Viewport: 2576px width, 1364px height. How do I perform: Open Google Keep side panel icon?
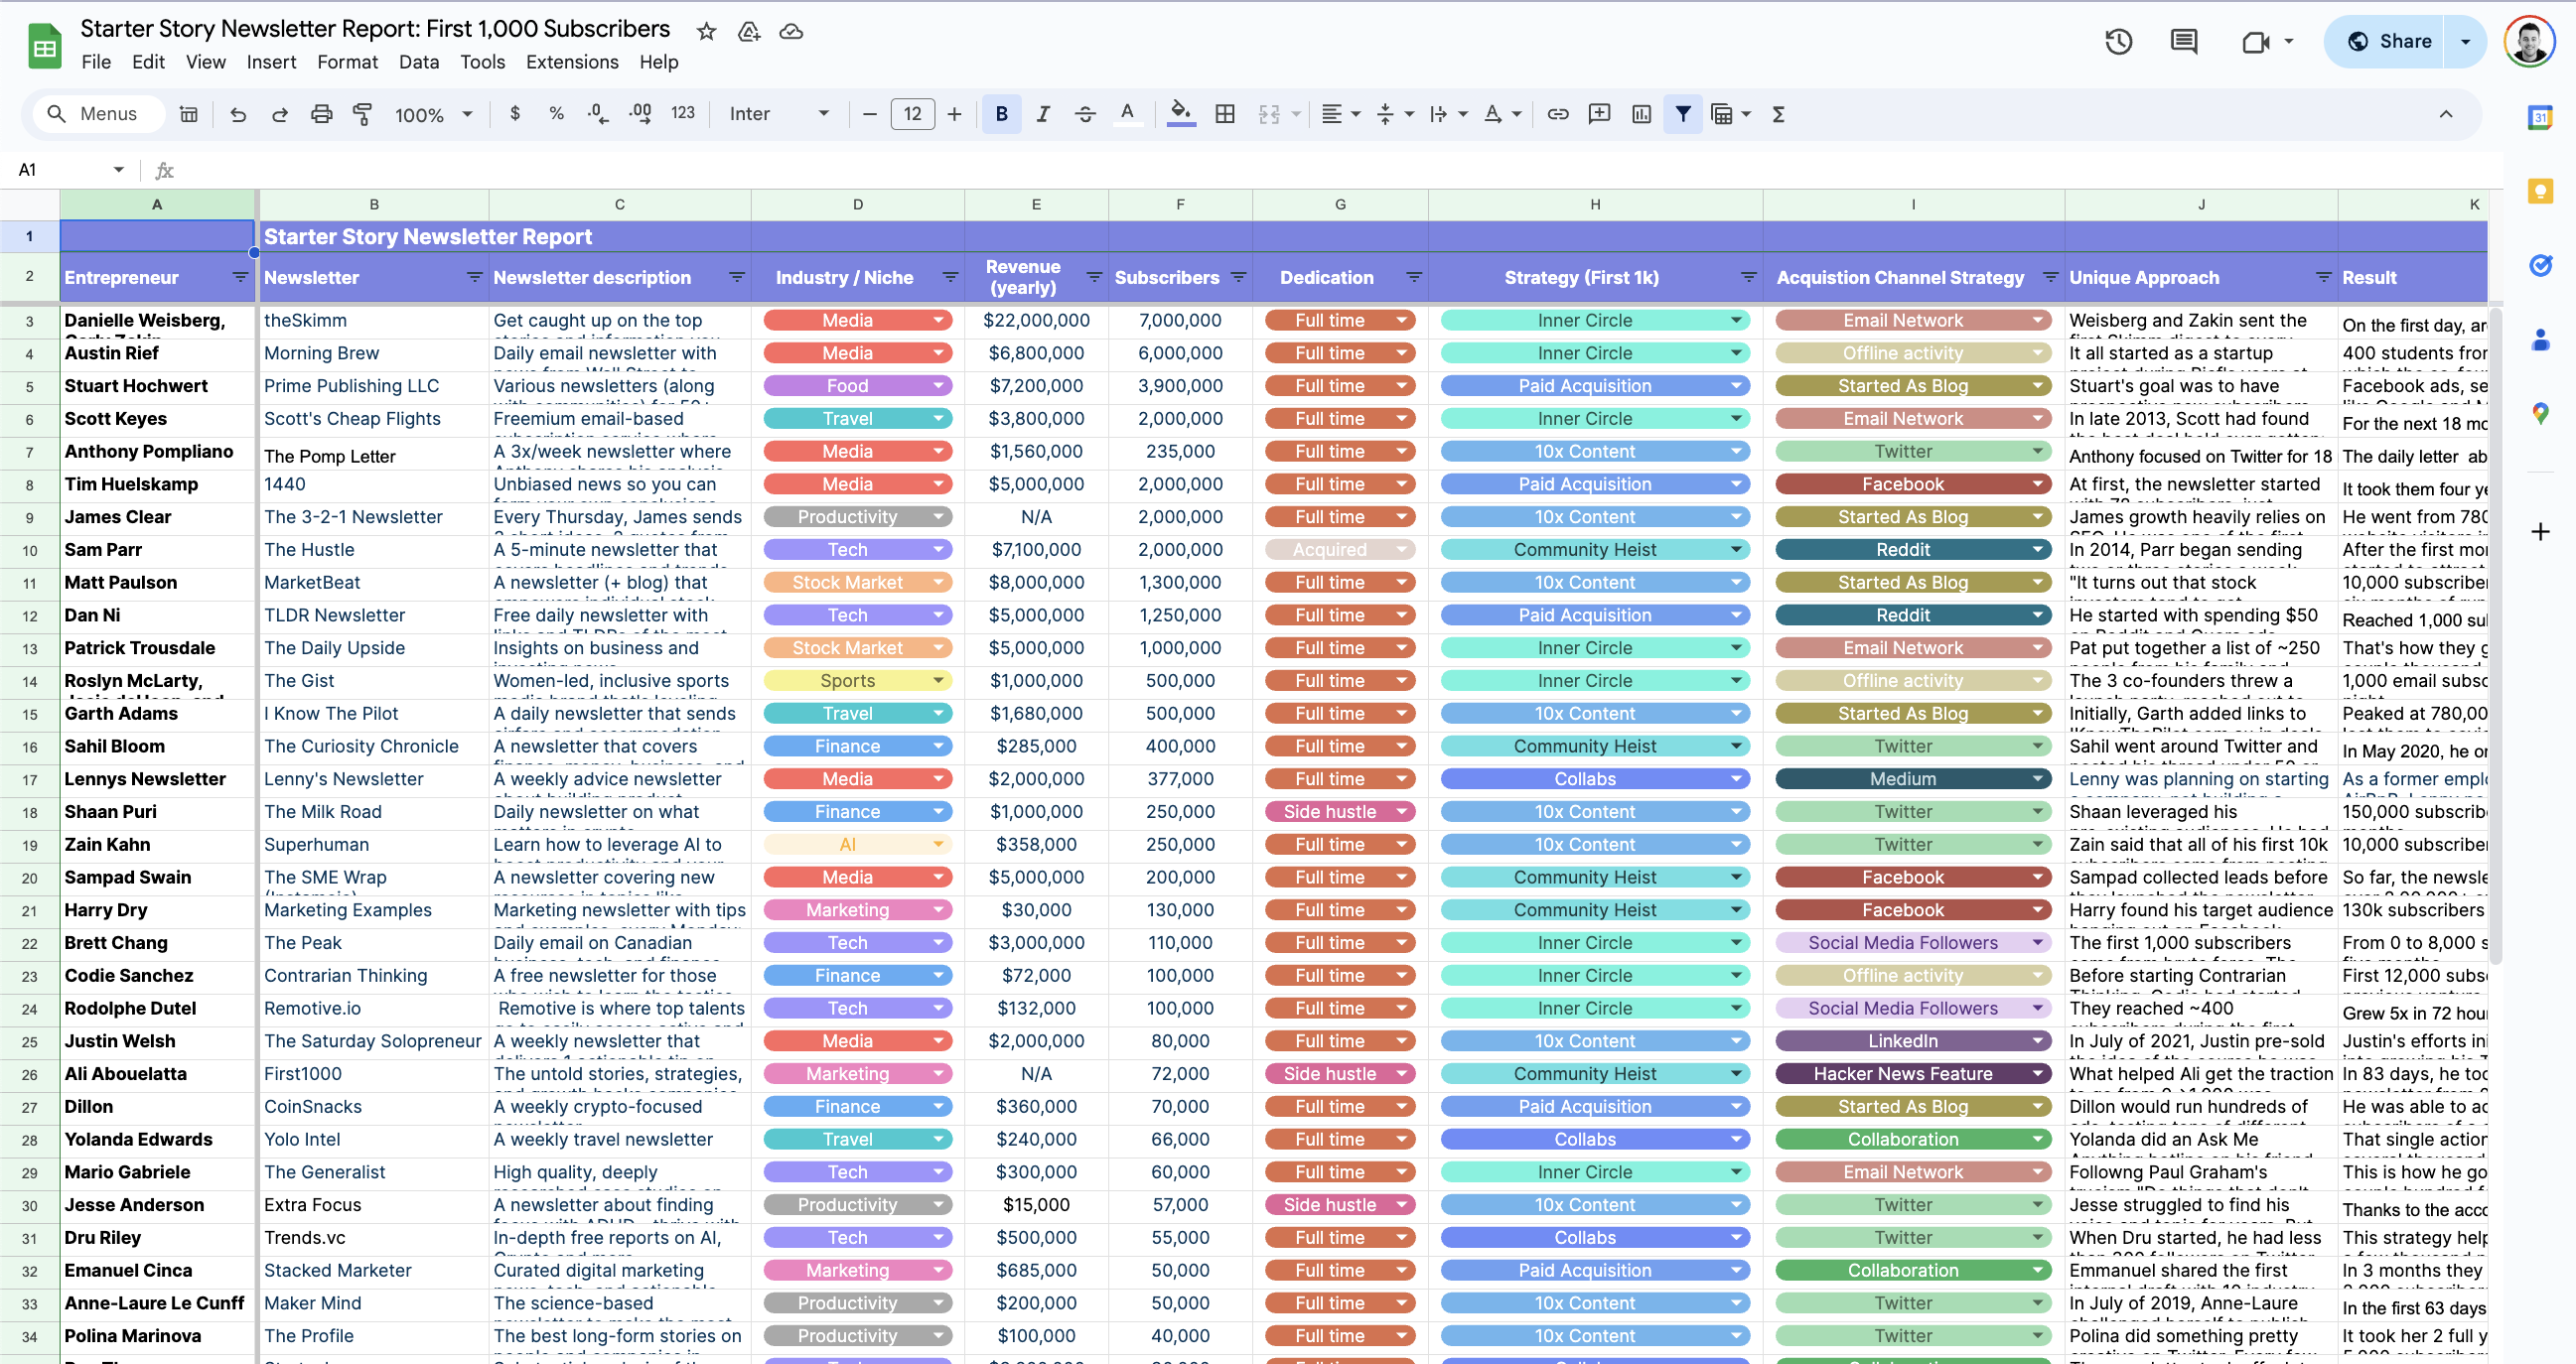pyautogui.click(x=2540, y=191)
